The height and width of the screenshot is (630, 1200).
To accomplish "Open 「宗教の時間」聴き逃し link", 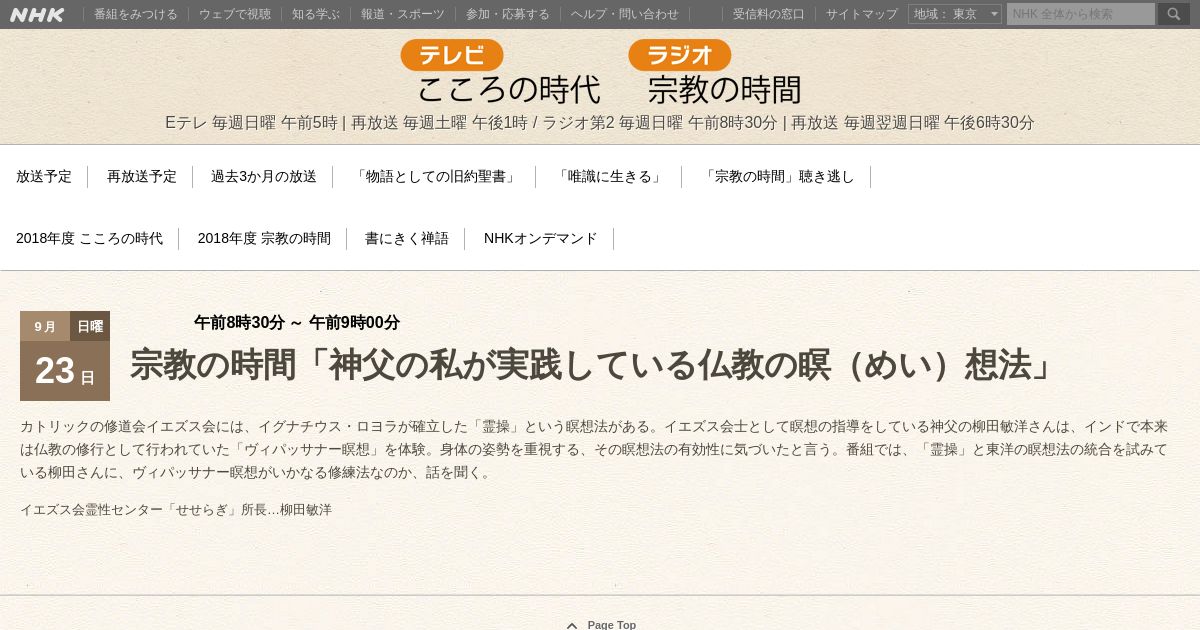I will pyautogui.click(x=778, y=177).
